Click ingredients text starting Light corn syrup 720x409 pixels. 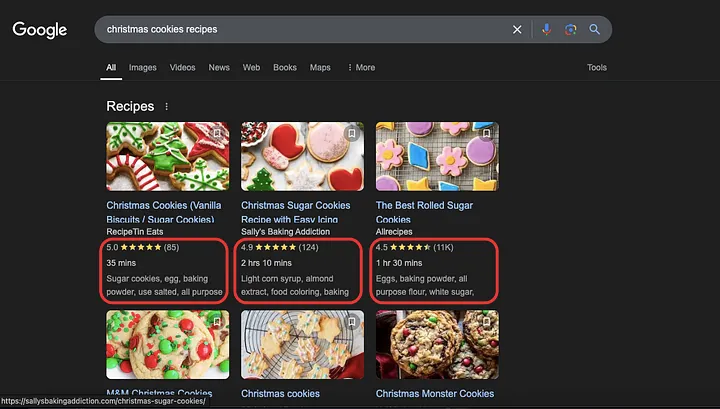(x=294, y=285)
